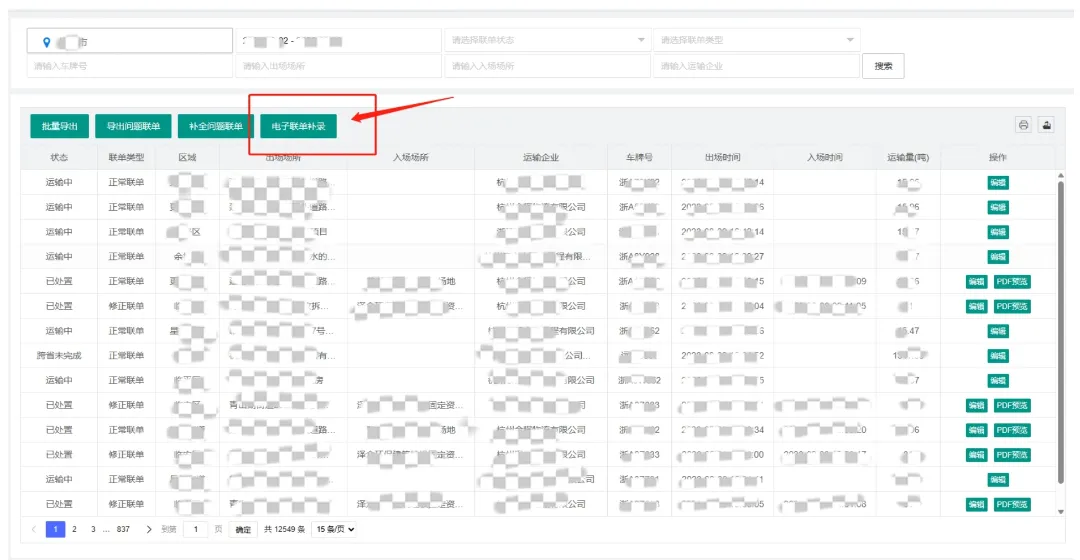This screenshot has width=1080, height=560.
Task: Click 编辑 in the first table row
Action: (x=997, y=182)
